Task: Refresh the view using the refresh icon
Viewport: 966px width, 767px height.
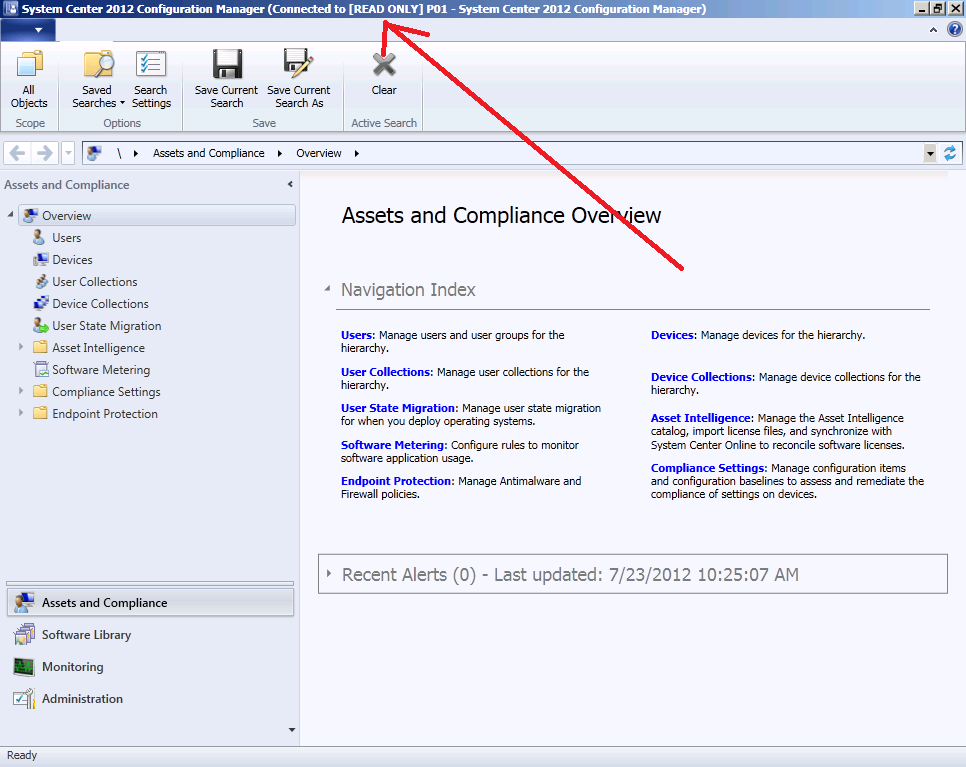Action: tap(950, 153)
